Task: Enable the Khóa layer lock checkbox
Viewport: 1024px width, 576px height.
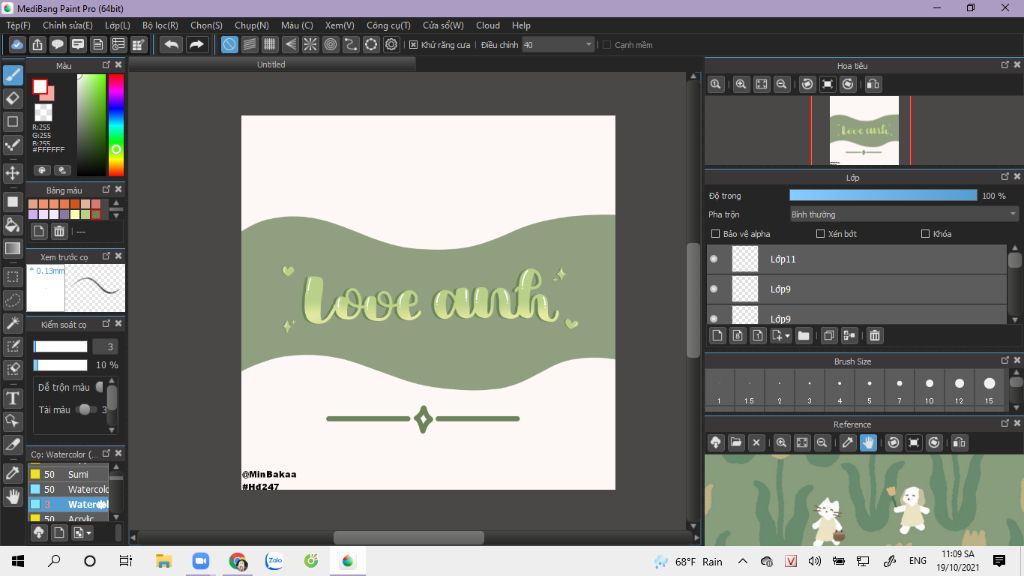Action: [x=925, y=234]
